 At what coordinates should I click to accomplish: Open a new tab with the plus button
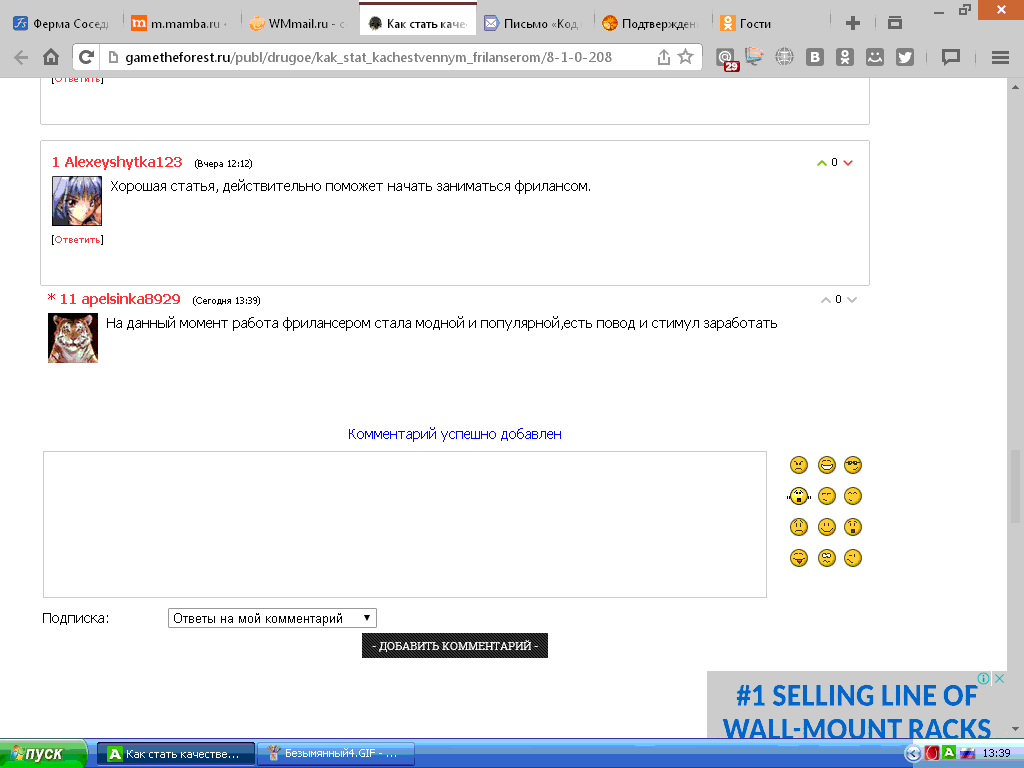pyautogui.click(x=852, y=24)
